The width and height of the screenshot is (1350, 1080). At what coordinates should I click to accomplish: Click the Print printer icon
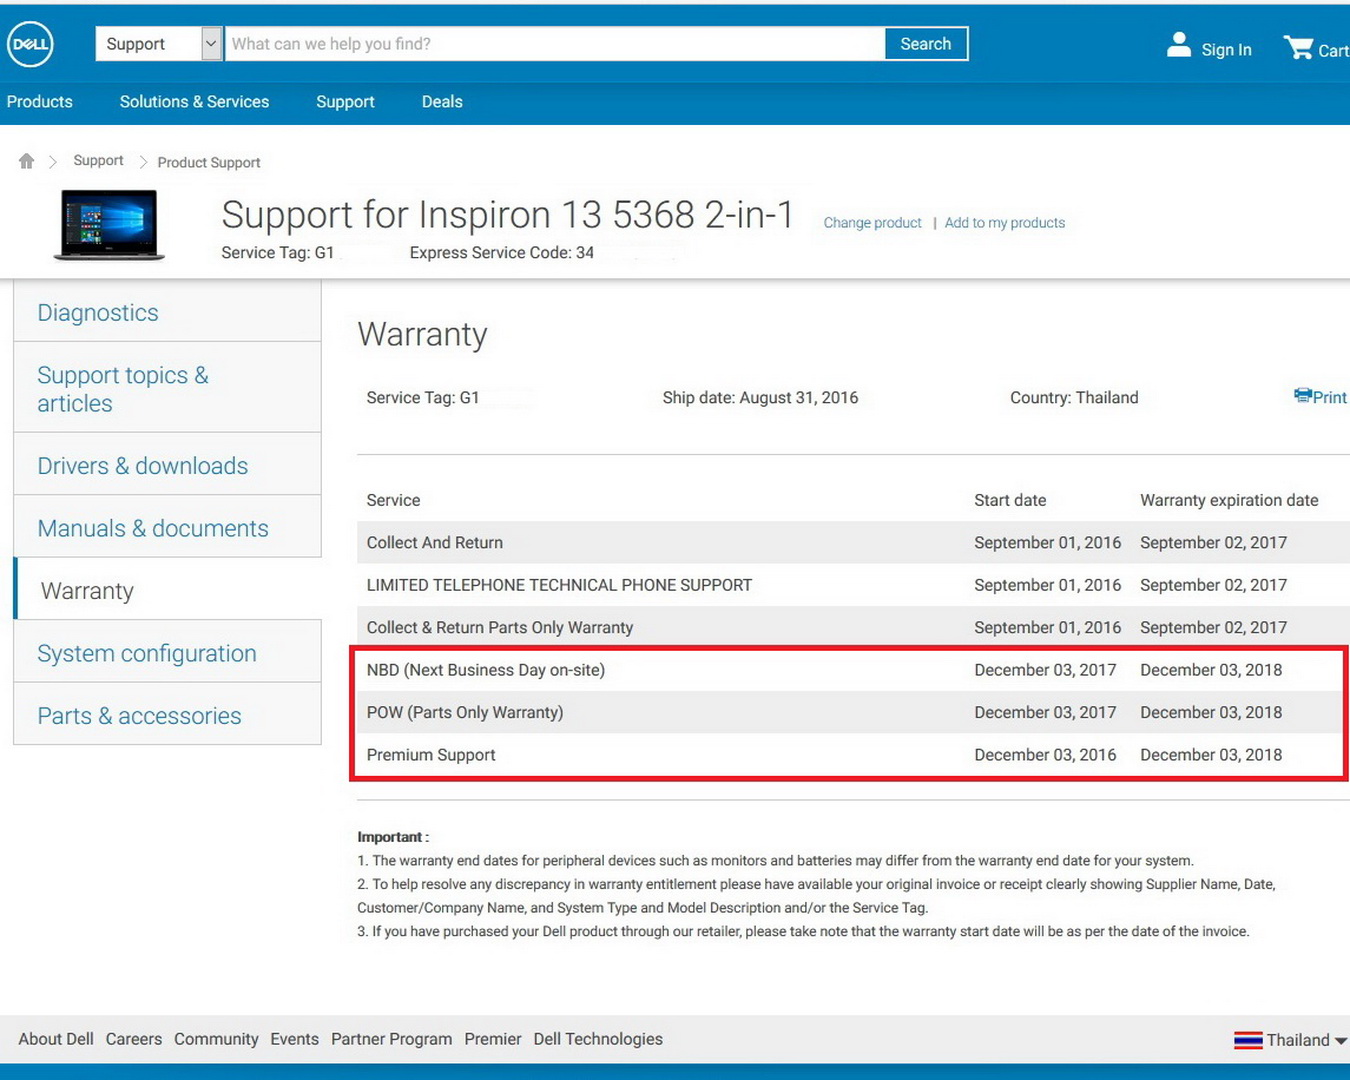1302,395
